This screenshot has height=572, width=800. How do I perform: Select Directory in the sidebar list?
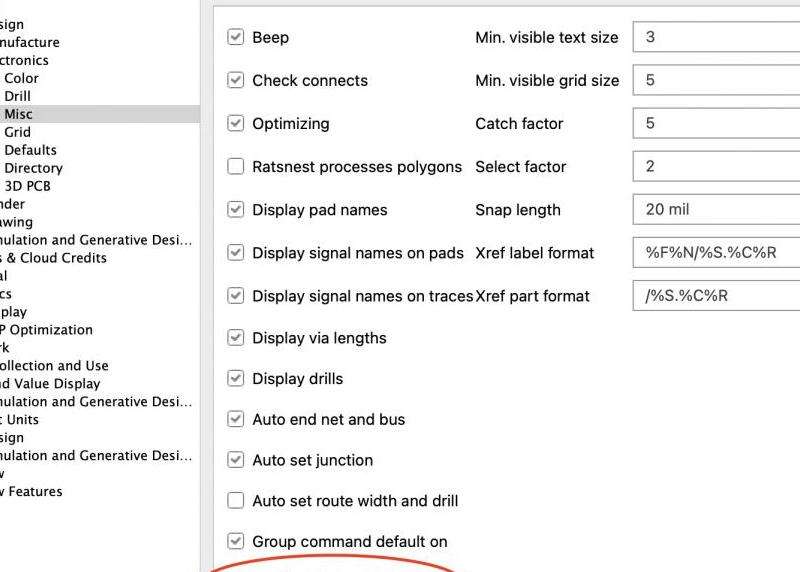[x=33, y=168]
